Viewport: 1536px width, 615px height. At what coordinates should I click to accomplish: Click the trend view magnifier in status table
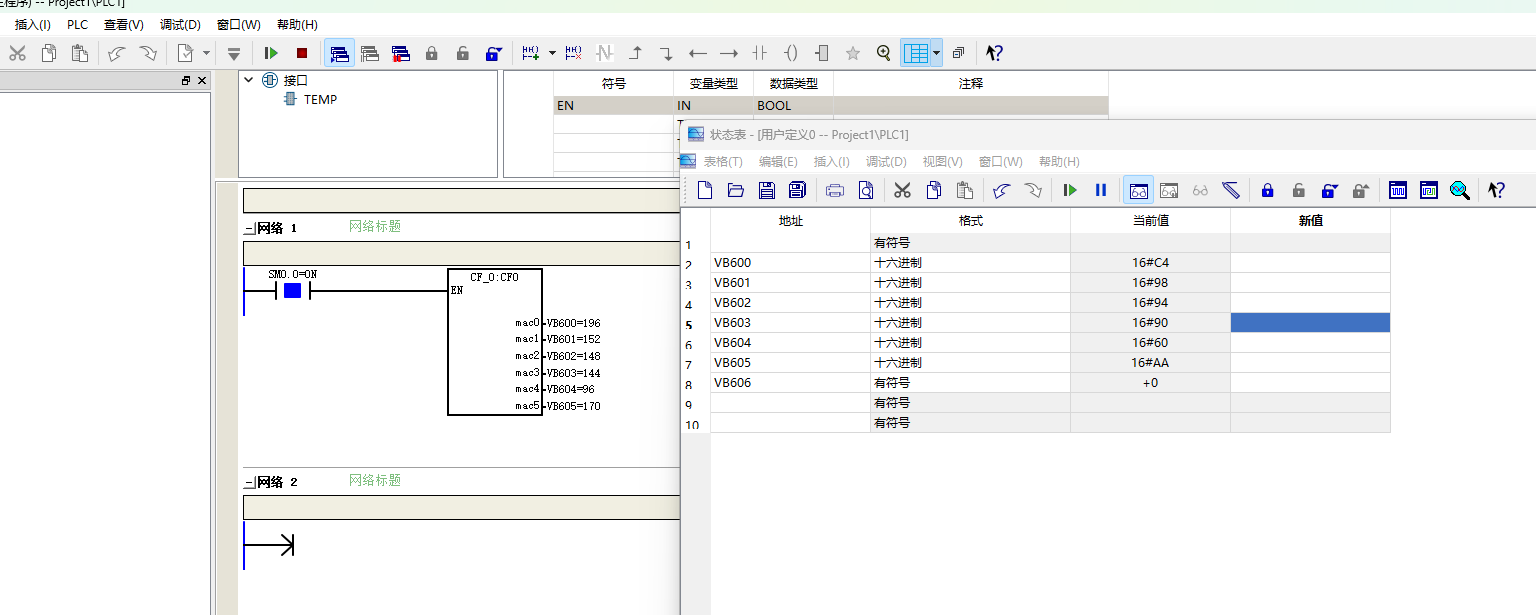[1460, 190]
